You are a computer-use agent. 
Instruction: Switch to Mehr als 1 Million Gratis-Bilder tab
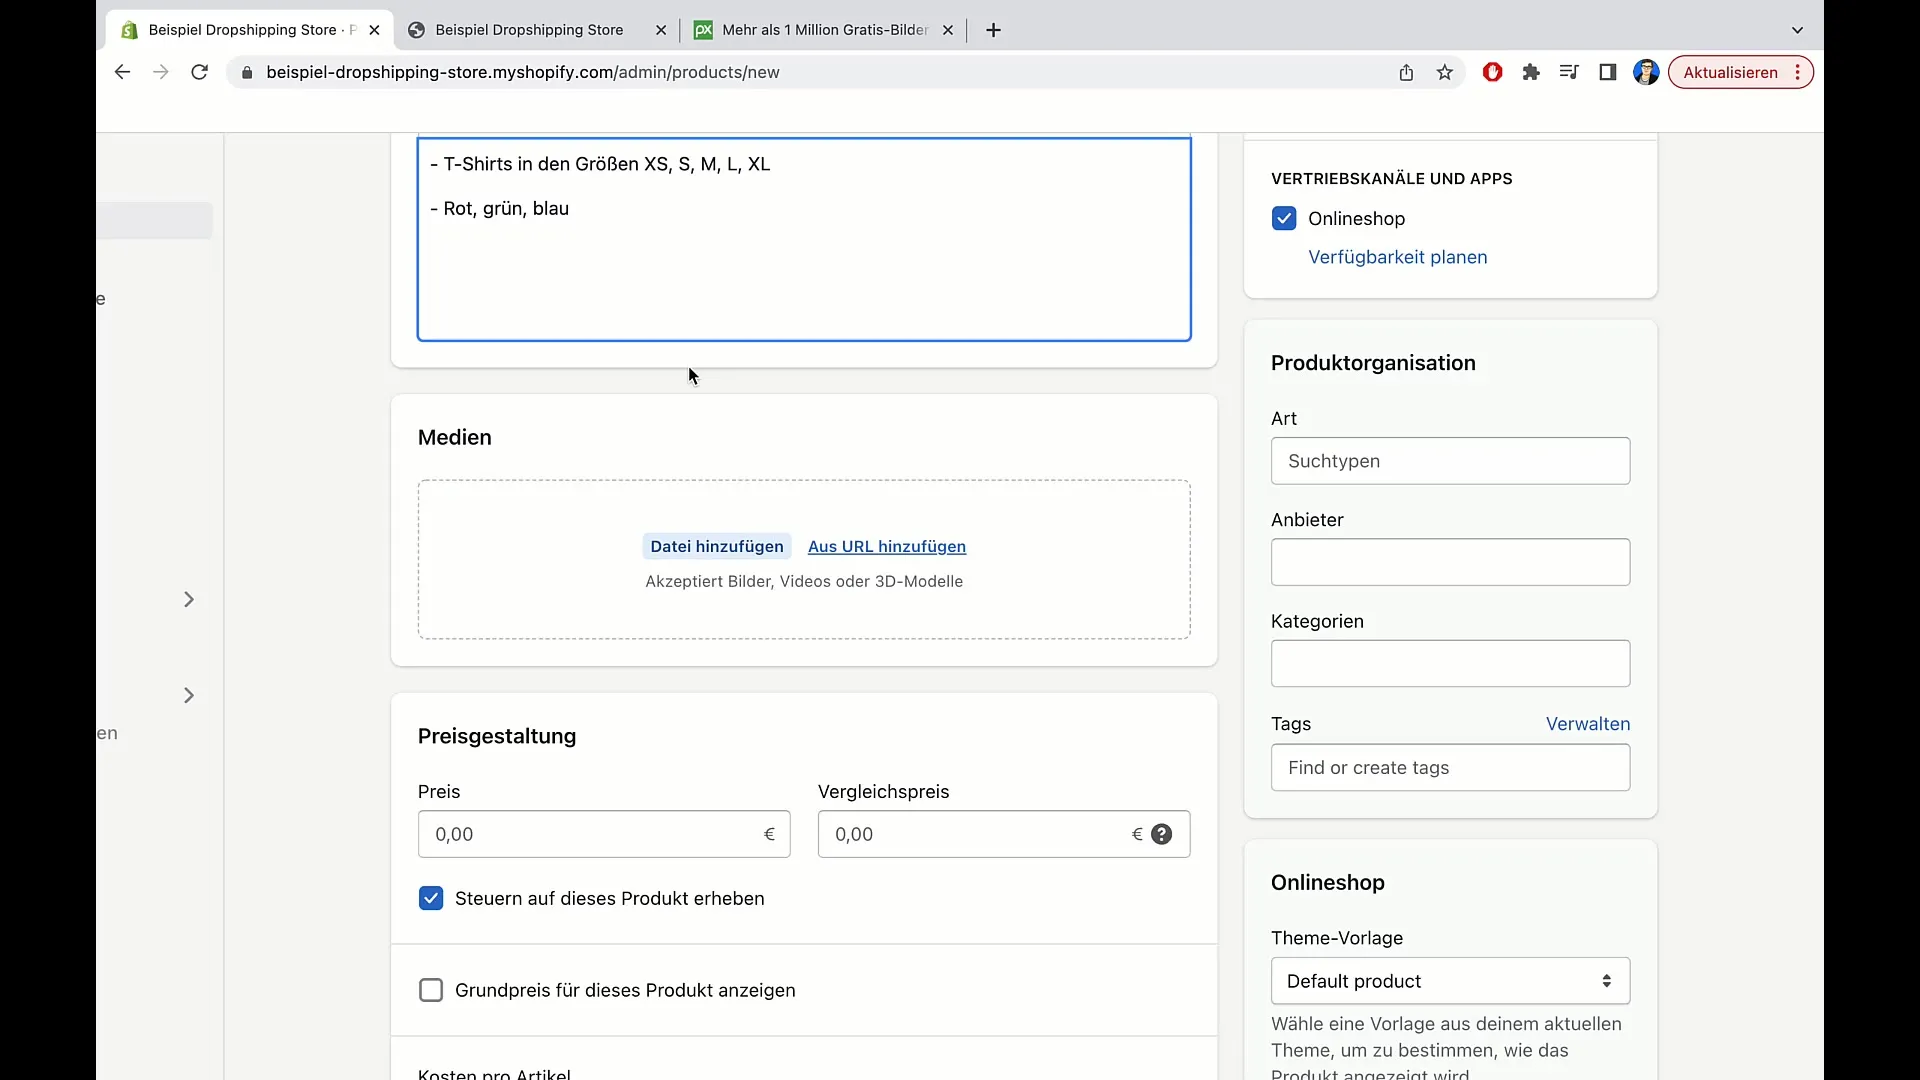[825, 30]
